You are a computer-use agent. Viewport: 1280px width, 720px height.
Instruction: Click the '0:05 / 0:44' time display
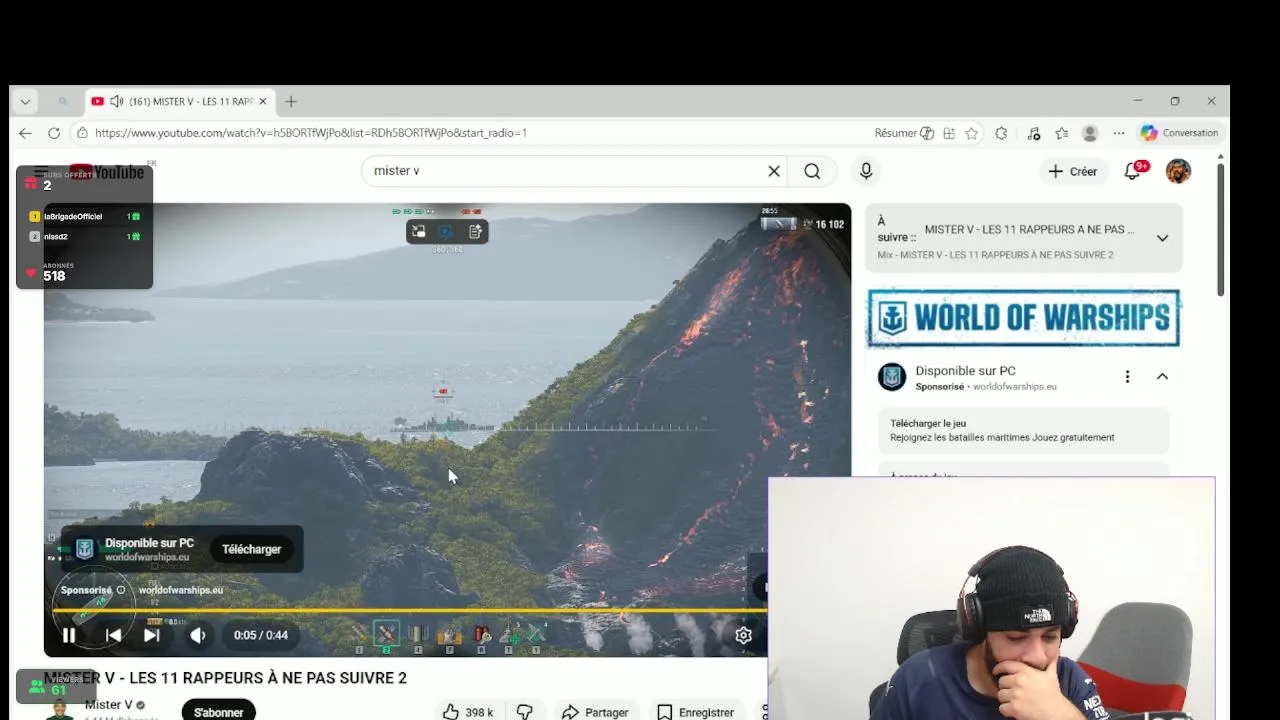(x=261, y=635)
